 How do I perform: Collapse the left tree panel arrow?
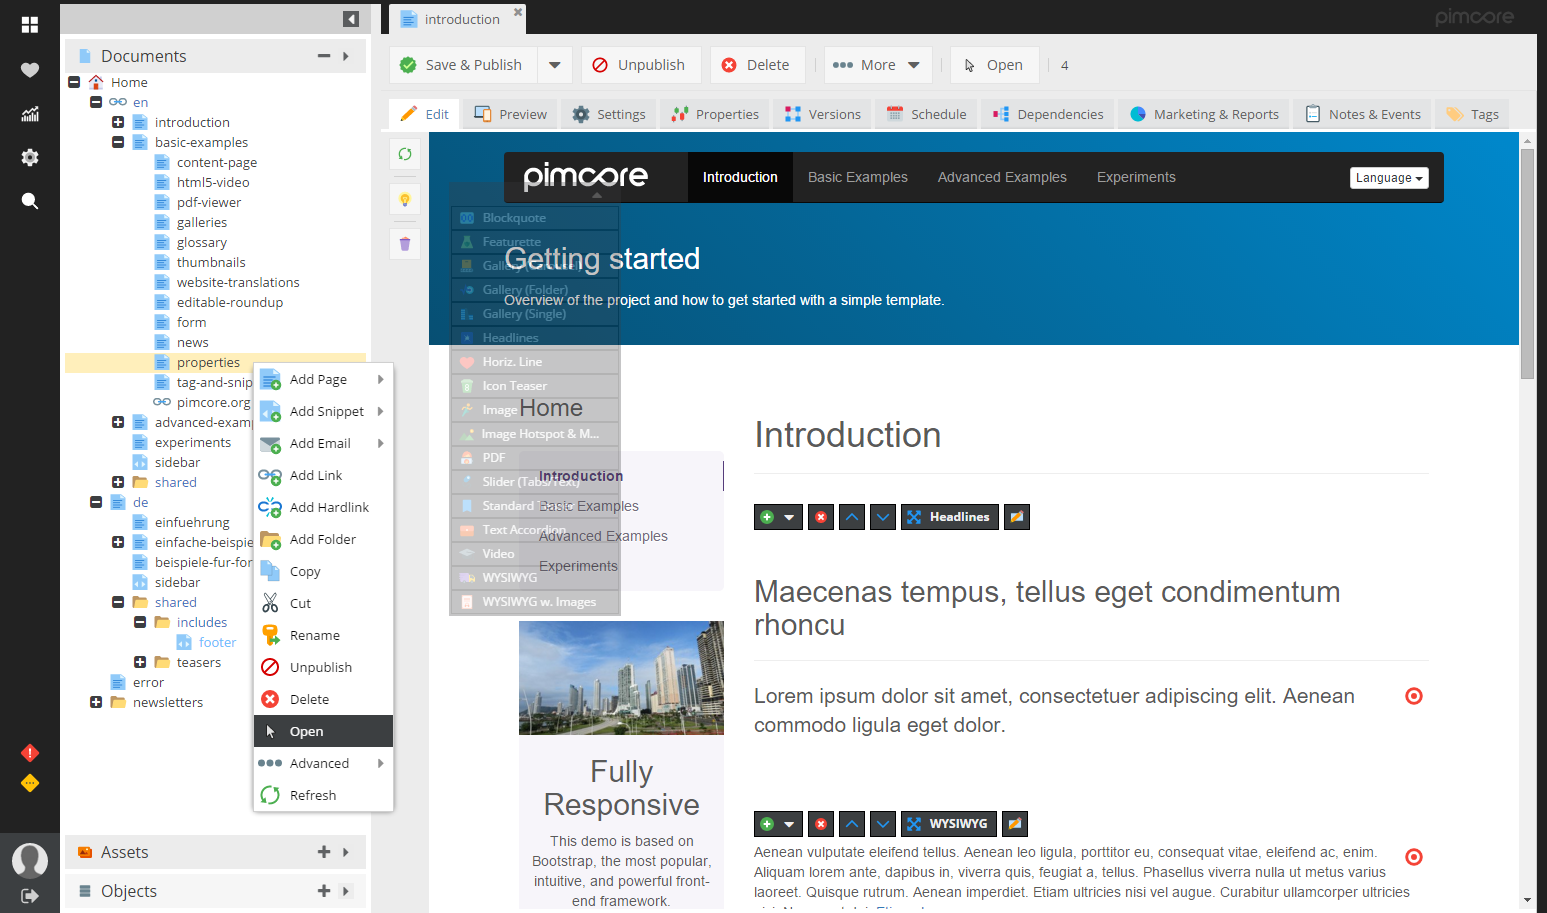coord(351,19)
